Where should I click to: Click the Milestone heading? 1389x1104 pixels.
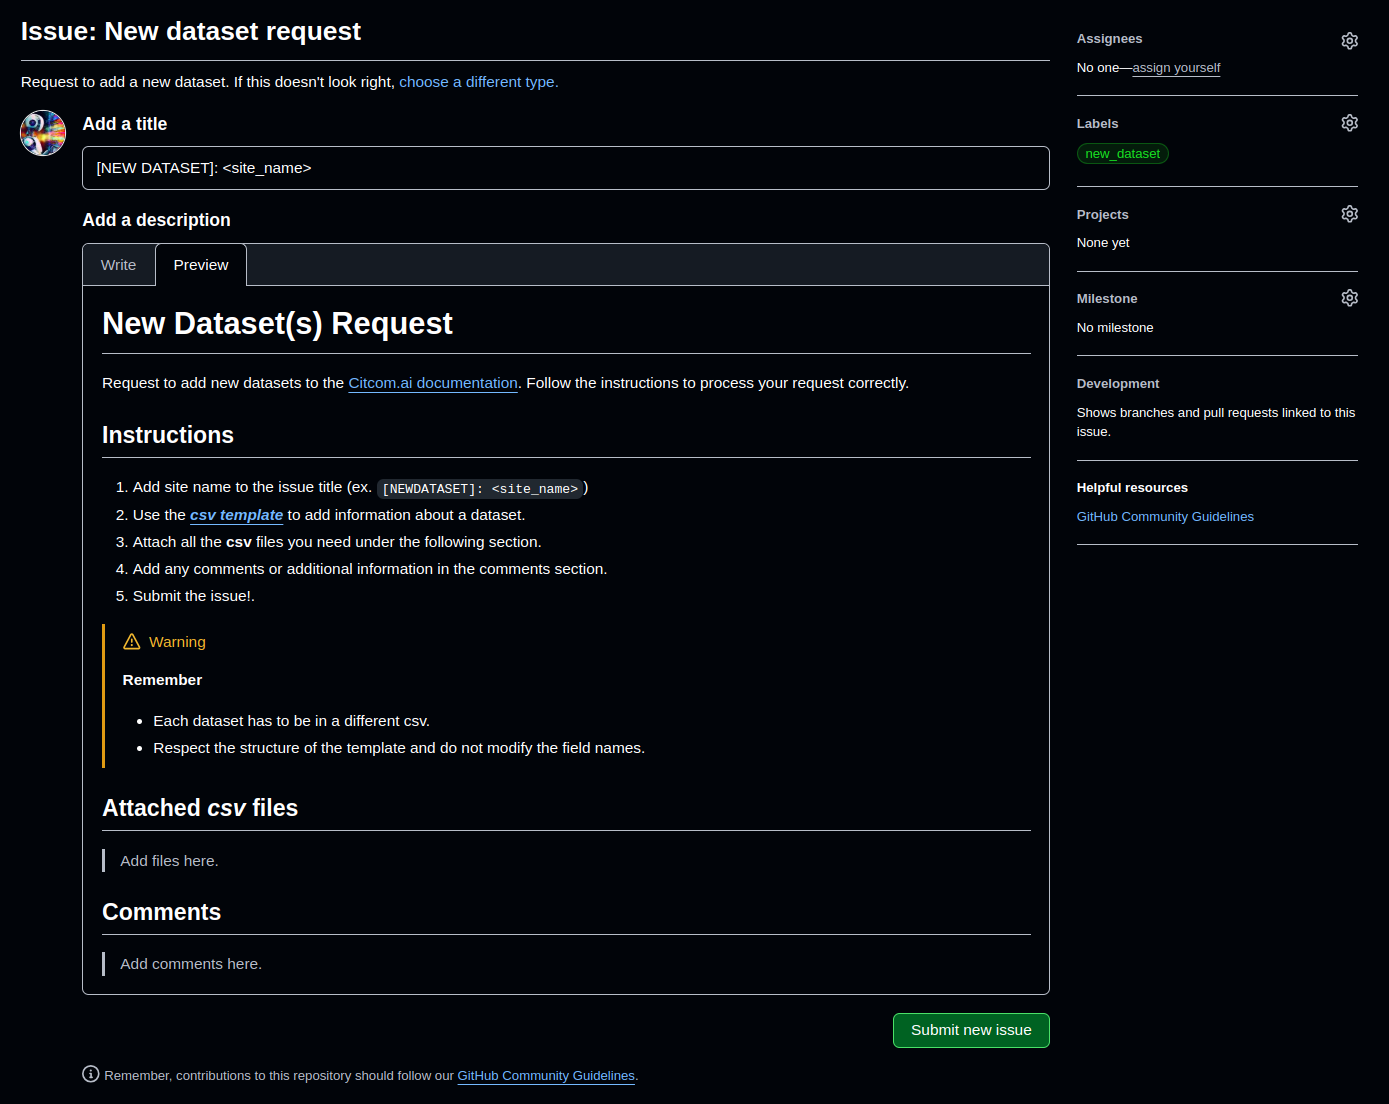pyautogui.click(x=1107, y=299)
